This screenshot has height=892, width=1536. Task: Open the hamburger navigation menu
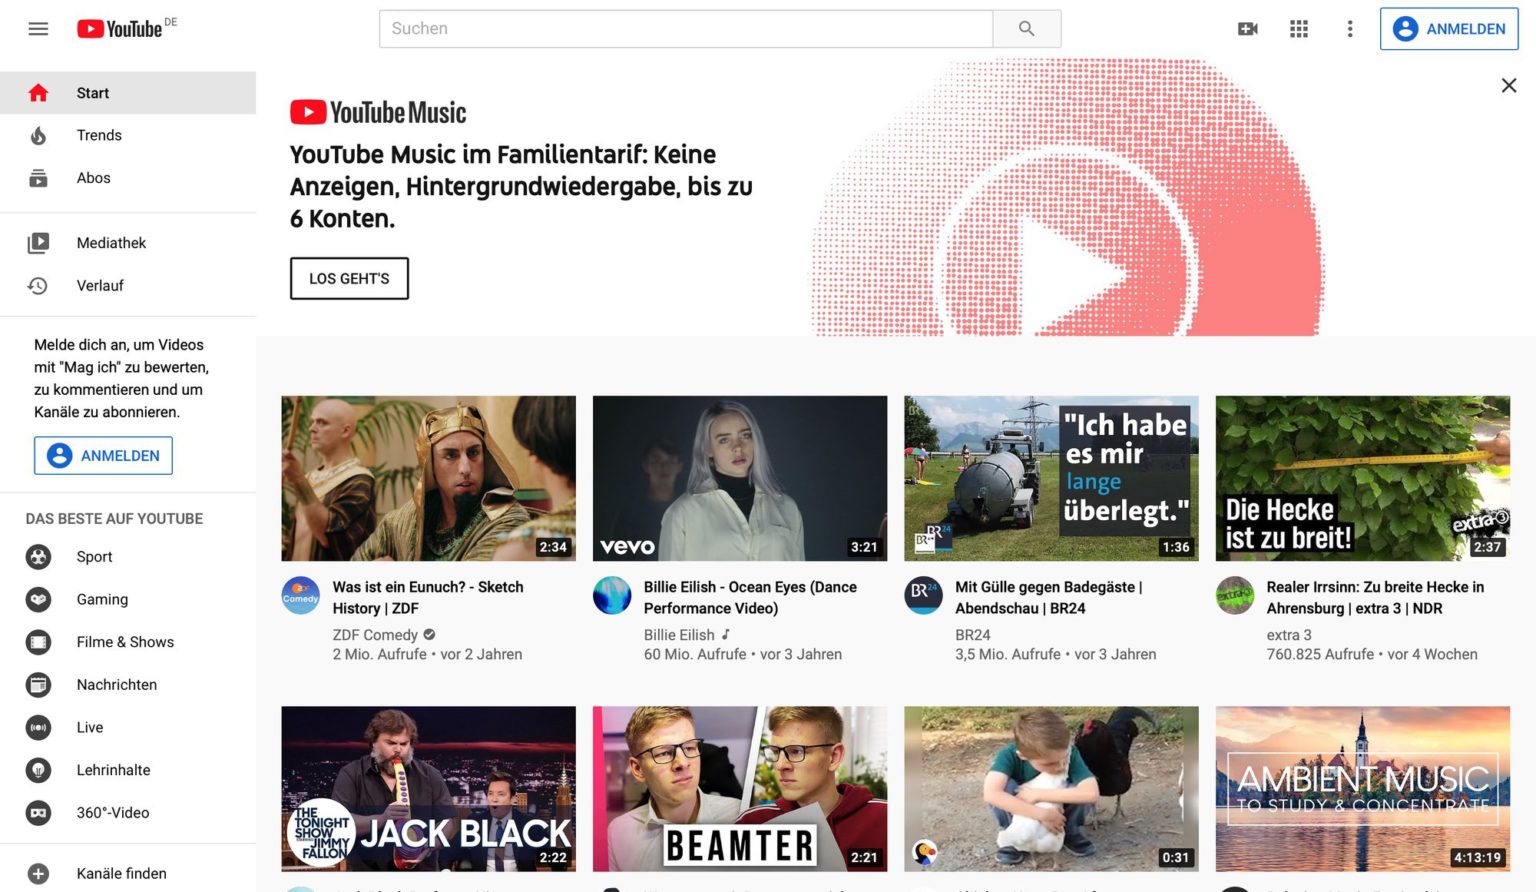coord(38,28)
